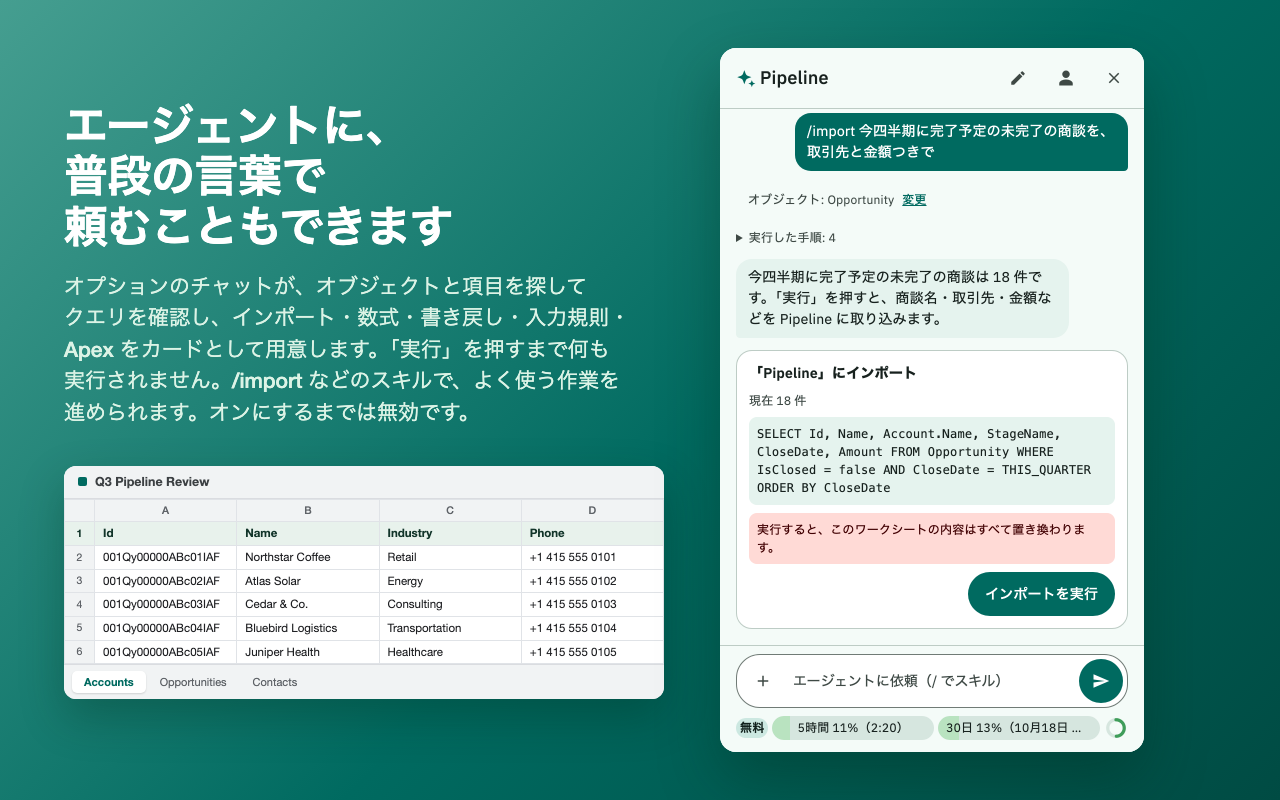Click the agent reply about 18 件 deals
The image size is (1280, 800).
(x=902, y=298)
